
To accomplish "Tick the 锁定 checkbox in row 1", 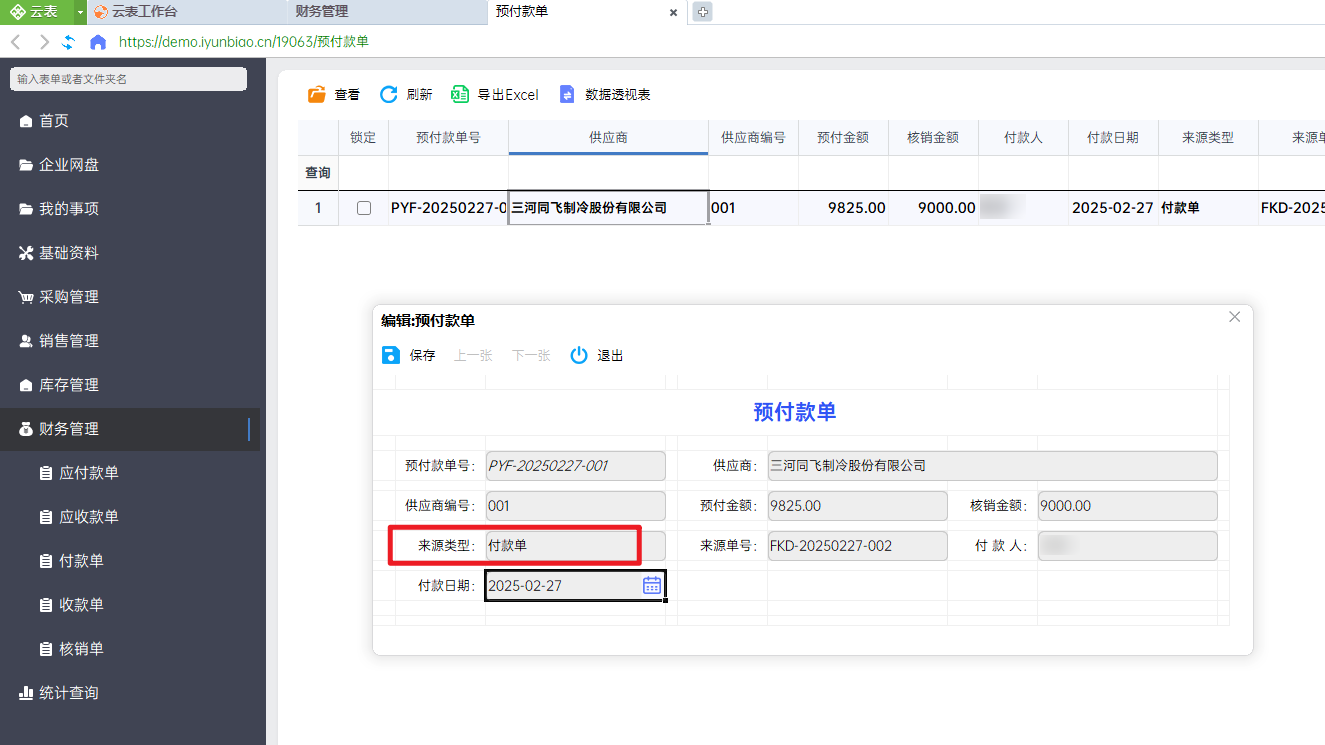I will pos(364,208).
